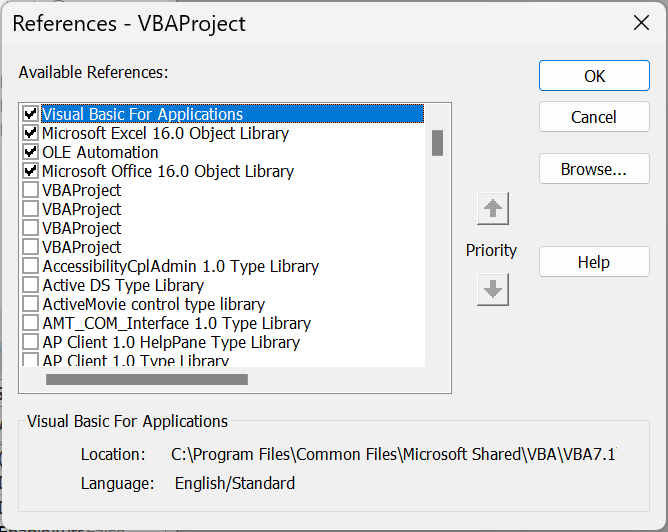Click the horizontal scrollbar thumb below the list
This screenshot has width=668, height=532.
click(x=147, y=380)
